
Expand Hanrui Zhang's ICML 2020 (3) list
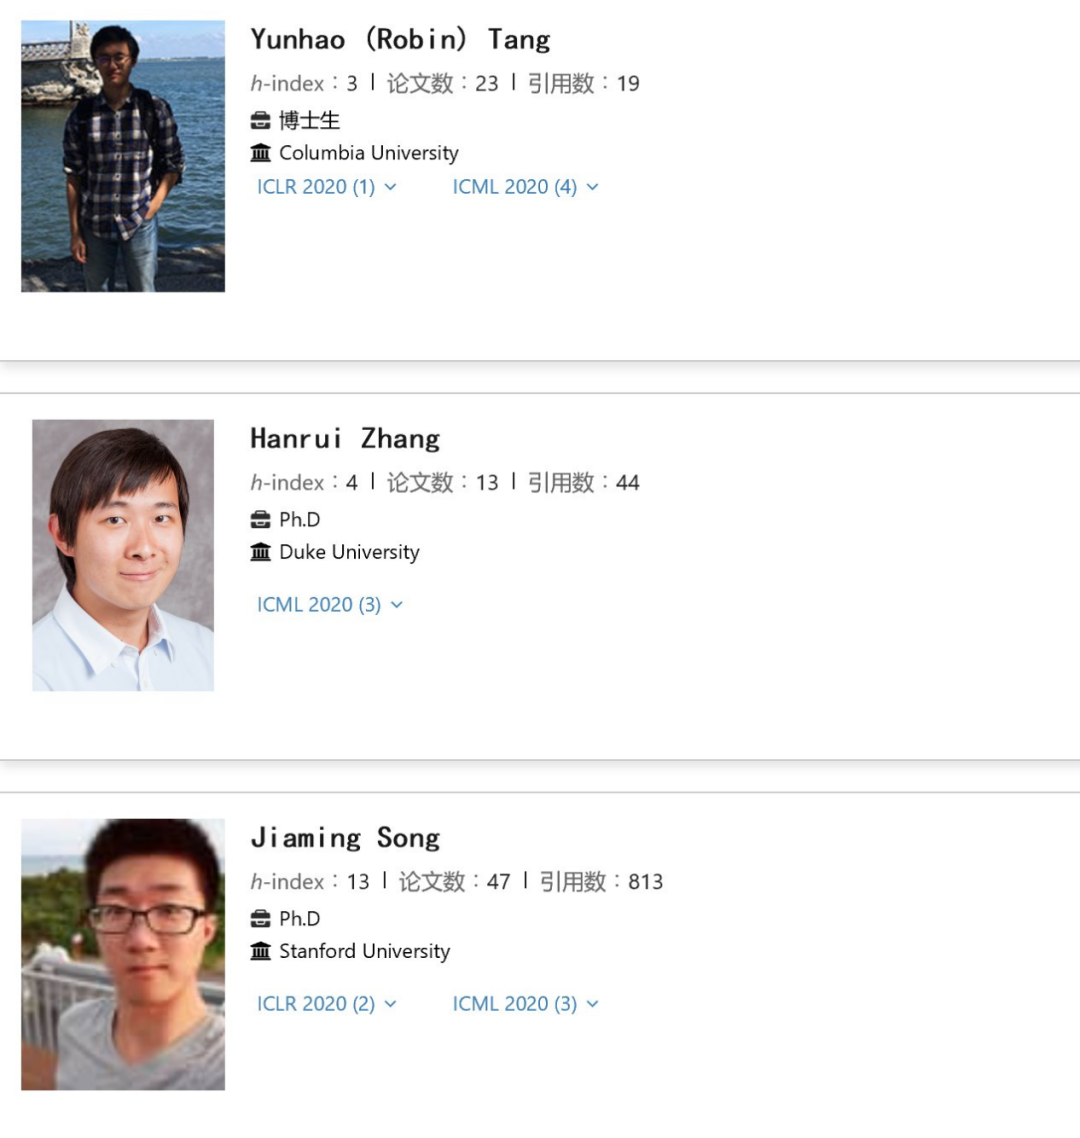click(329, 605)
